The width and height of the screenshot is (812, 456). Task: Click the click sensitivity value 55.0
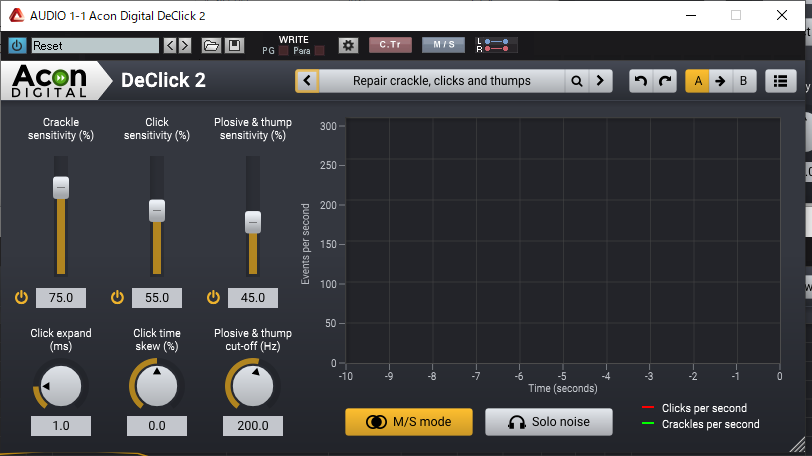[x=157, y=298]
